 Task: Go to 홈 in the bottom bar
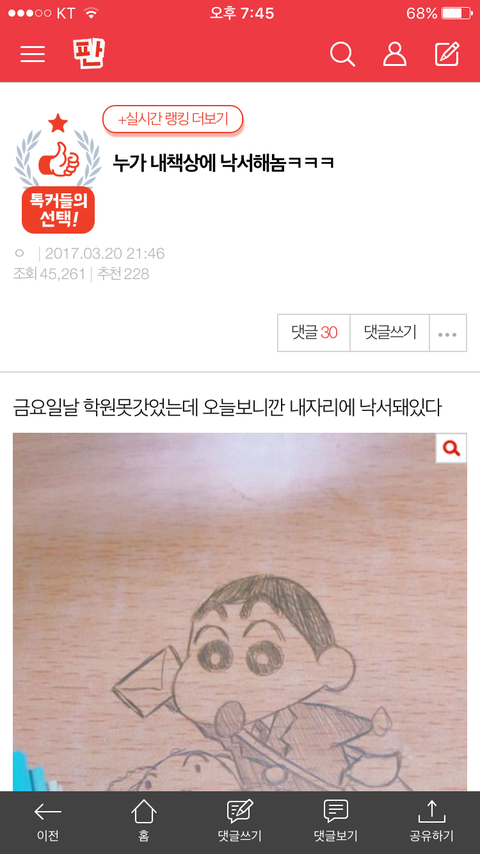tap(144, 821)
